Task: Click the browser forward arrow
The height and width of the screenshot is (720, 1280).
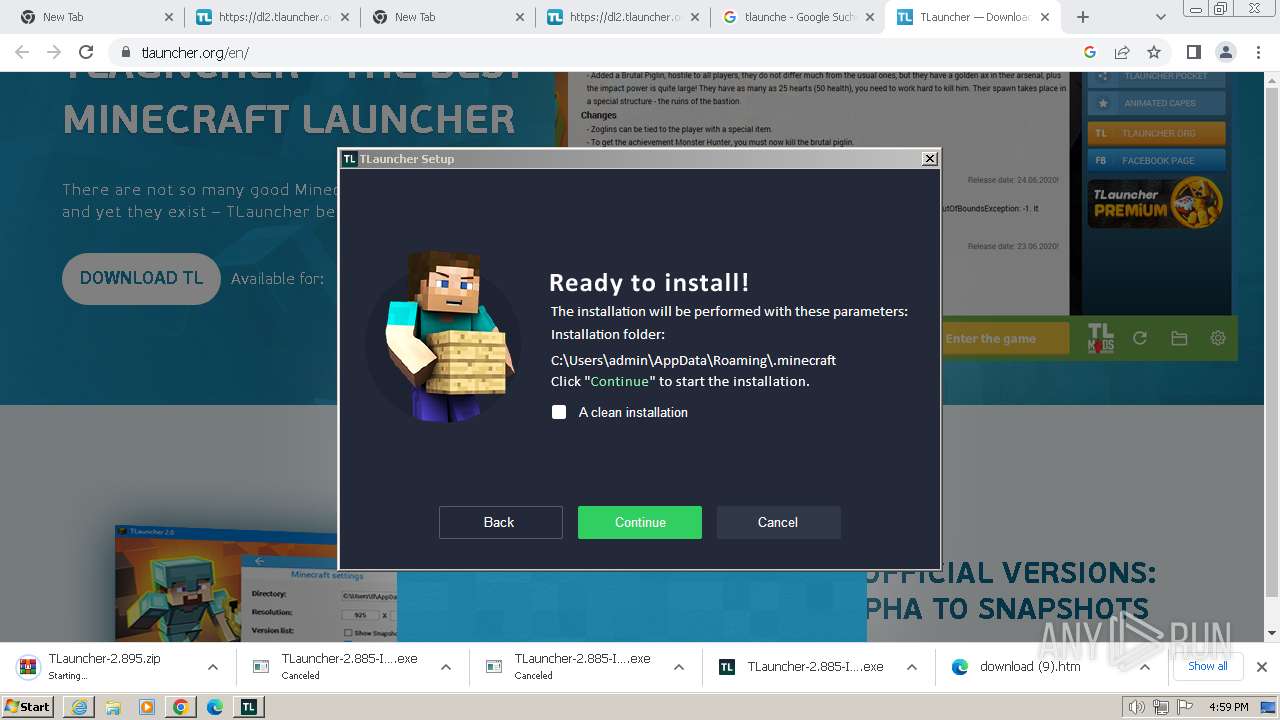Action: (x=54, y=53)
